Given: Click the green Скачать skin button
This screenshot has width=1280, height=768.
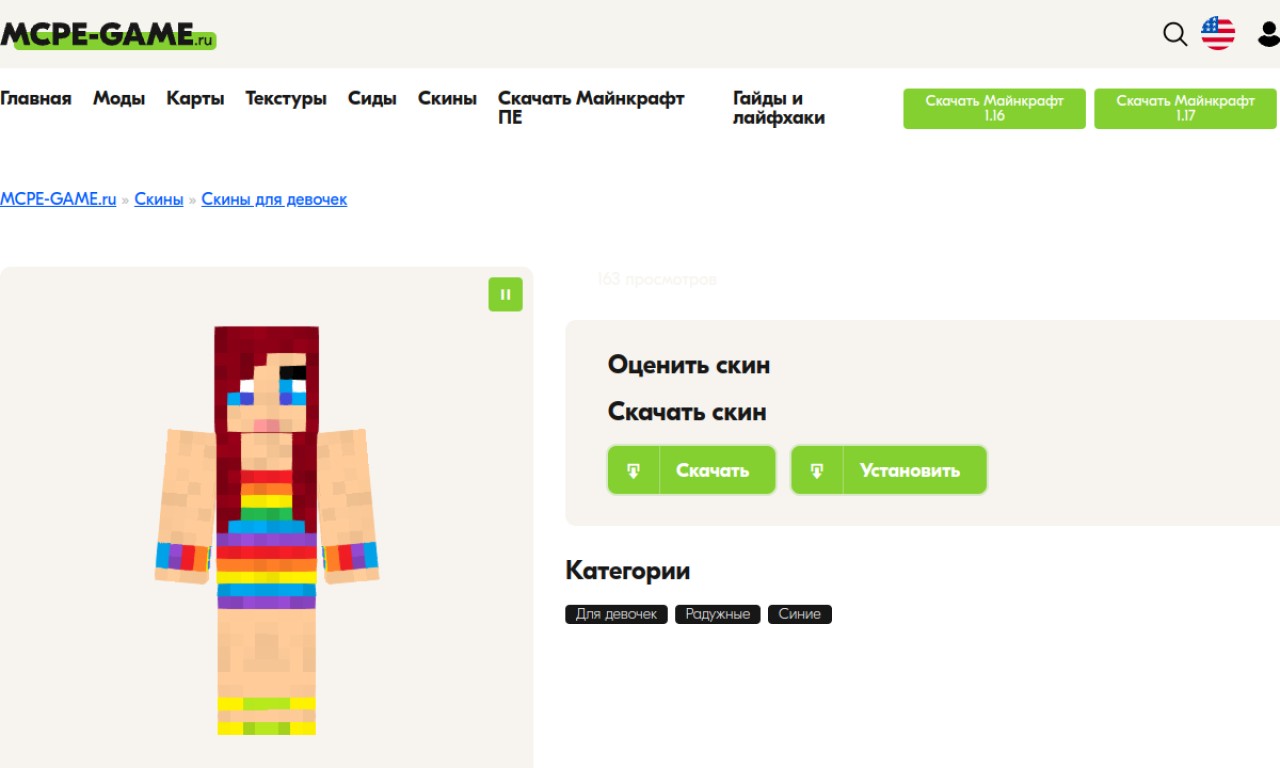Looking at the screenshot, I should (x=692, y=470).
